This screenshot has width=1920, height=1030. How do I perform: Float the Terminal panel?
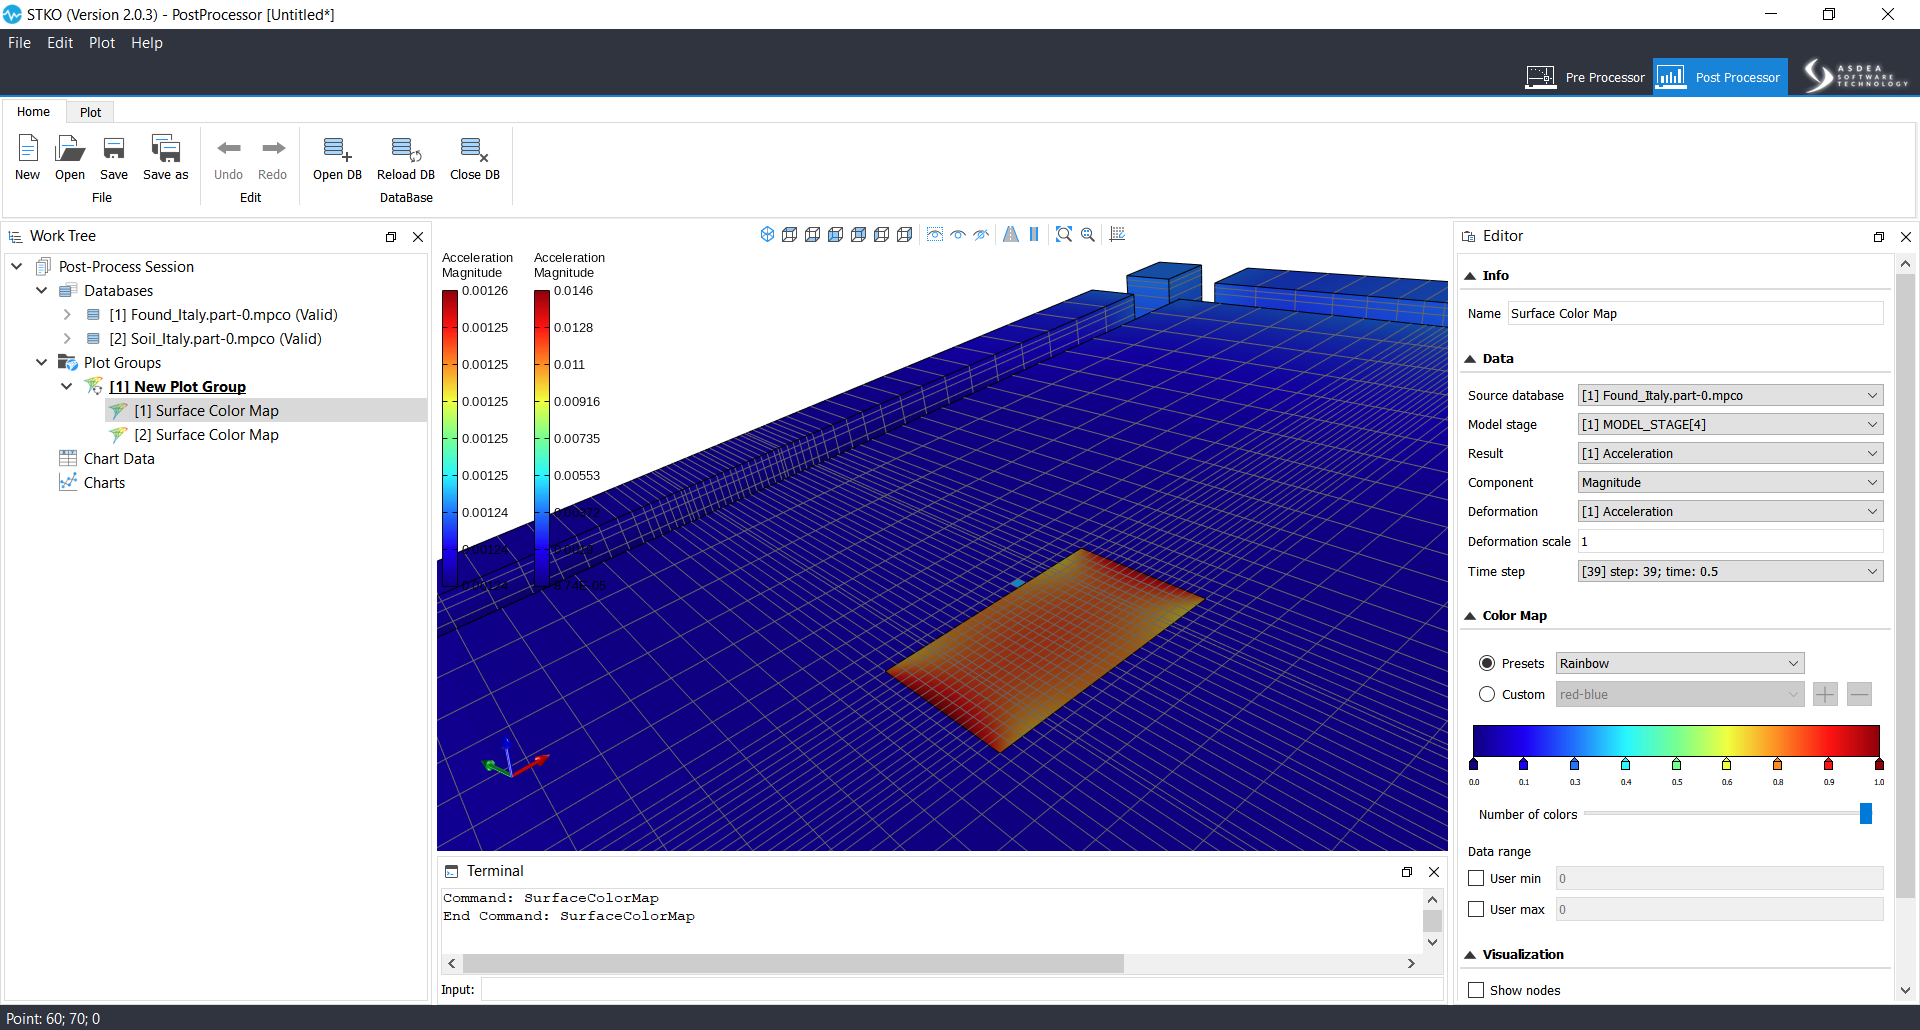click(1407, 872)
